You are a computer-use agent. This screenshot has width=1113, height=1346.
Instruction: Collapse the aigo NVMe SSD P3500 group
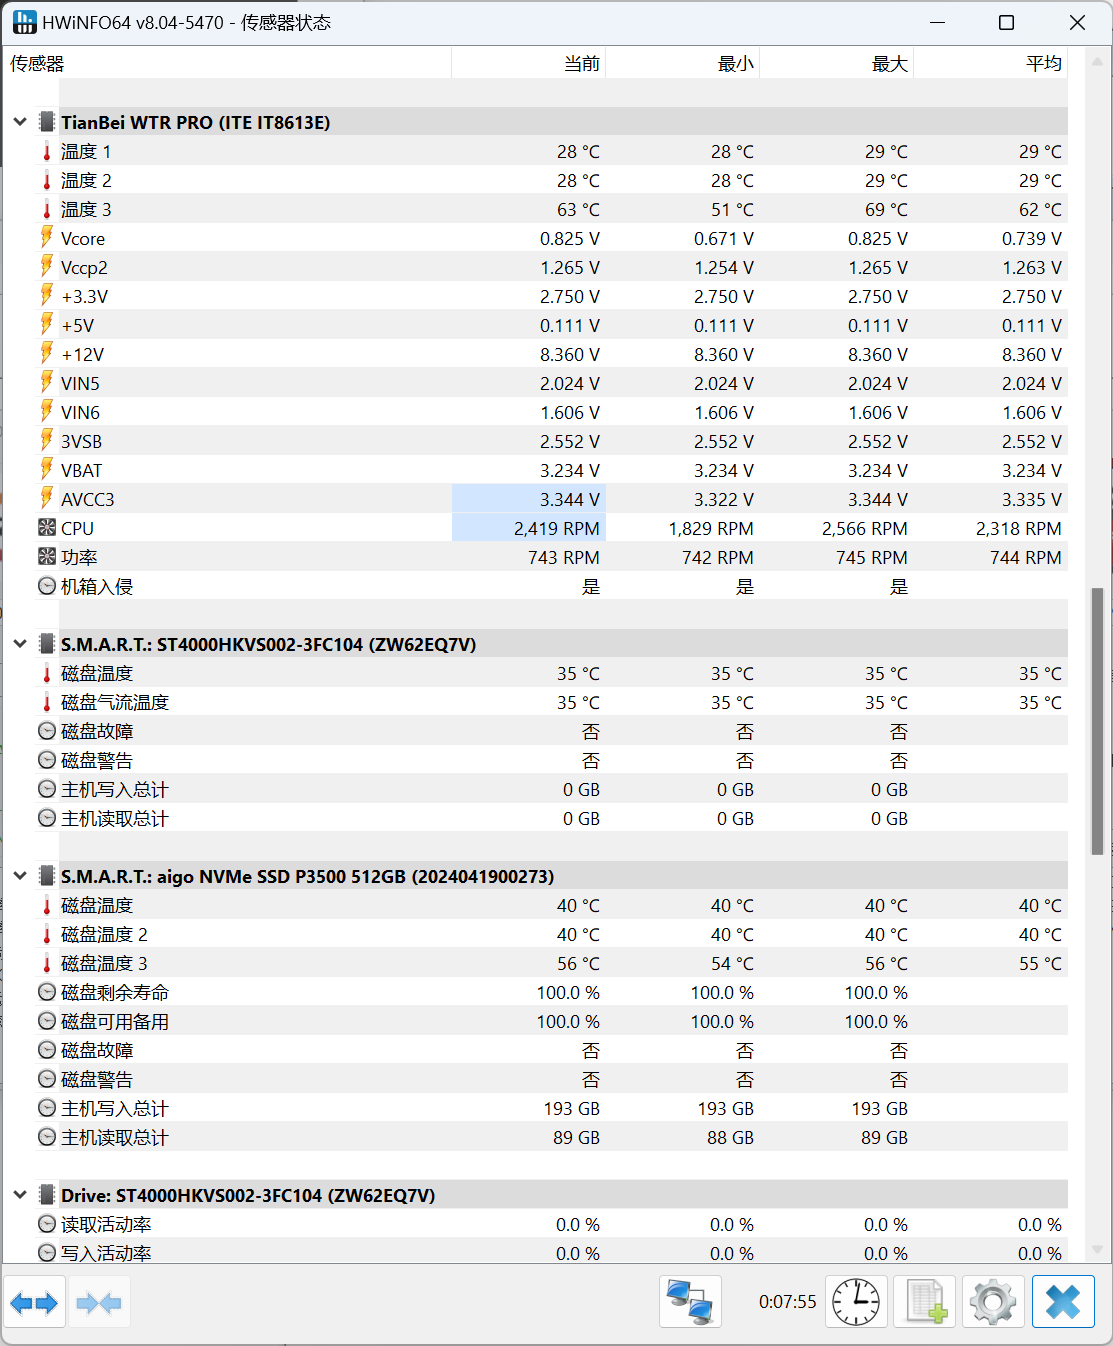[x=20, y=876]
